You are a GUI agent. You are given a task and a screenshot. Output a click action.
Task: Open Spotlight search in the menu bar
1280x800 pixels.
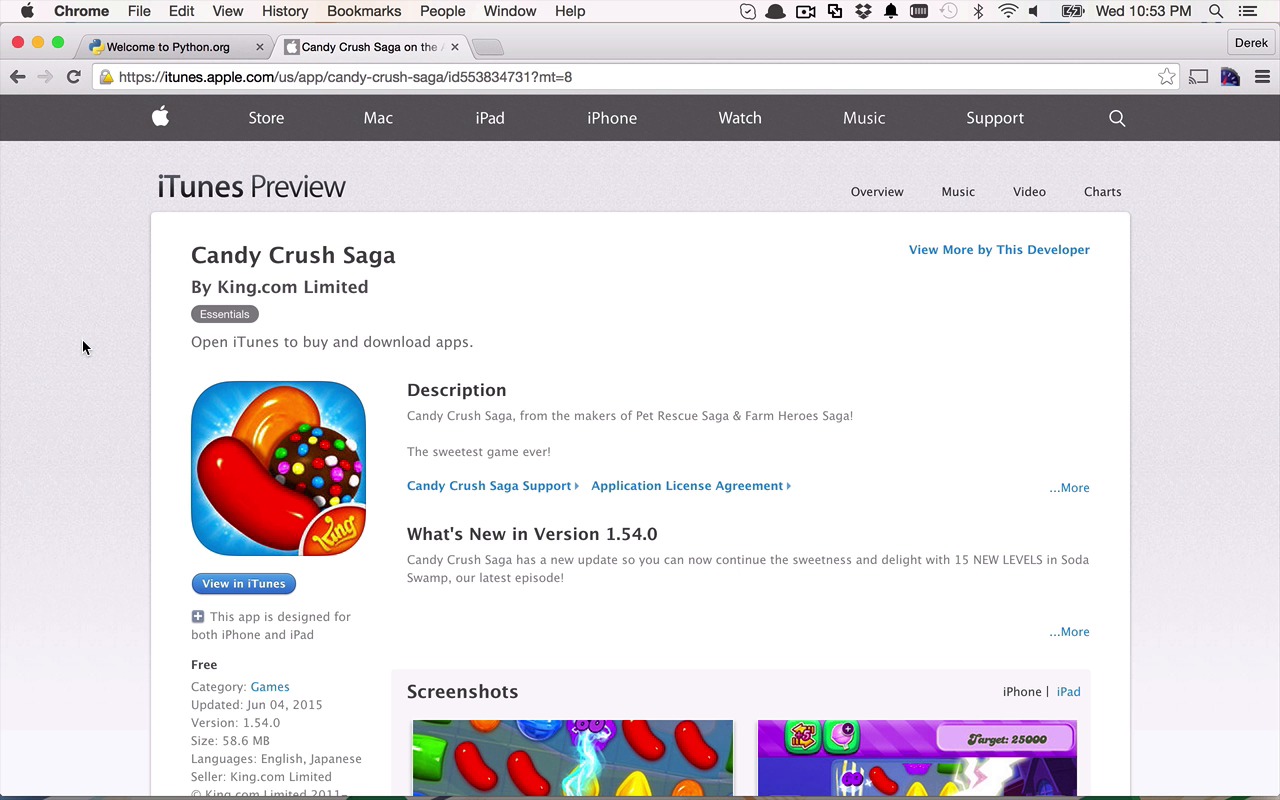[1216, 11]
